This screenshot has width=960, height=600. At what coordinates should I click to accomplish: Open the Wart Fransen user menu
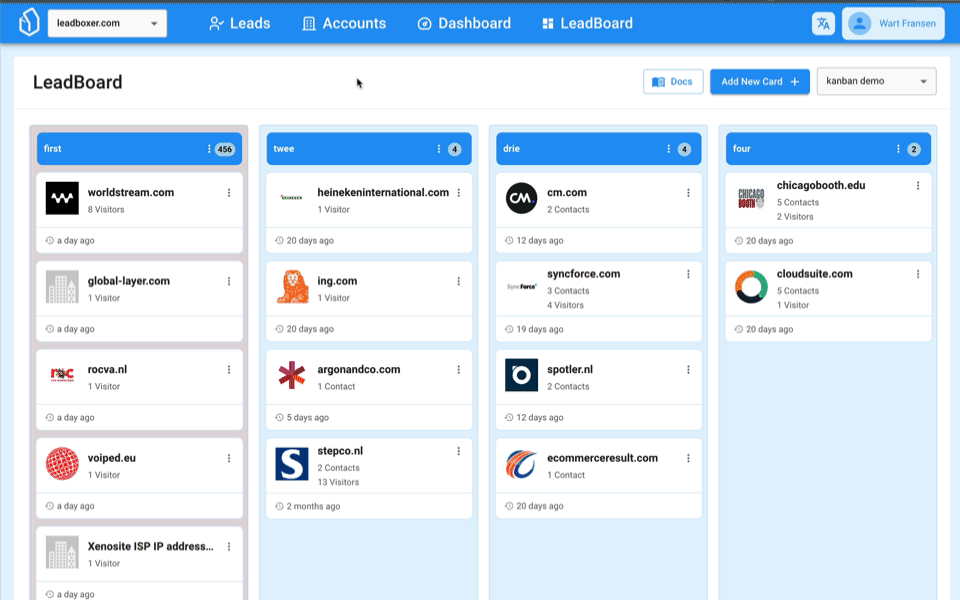893,23
